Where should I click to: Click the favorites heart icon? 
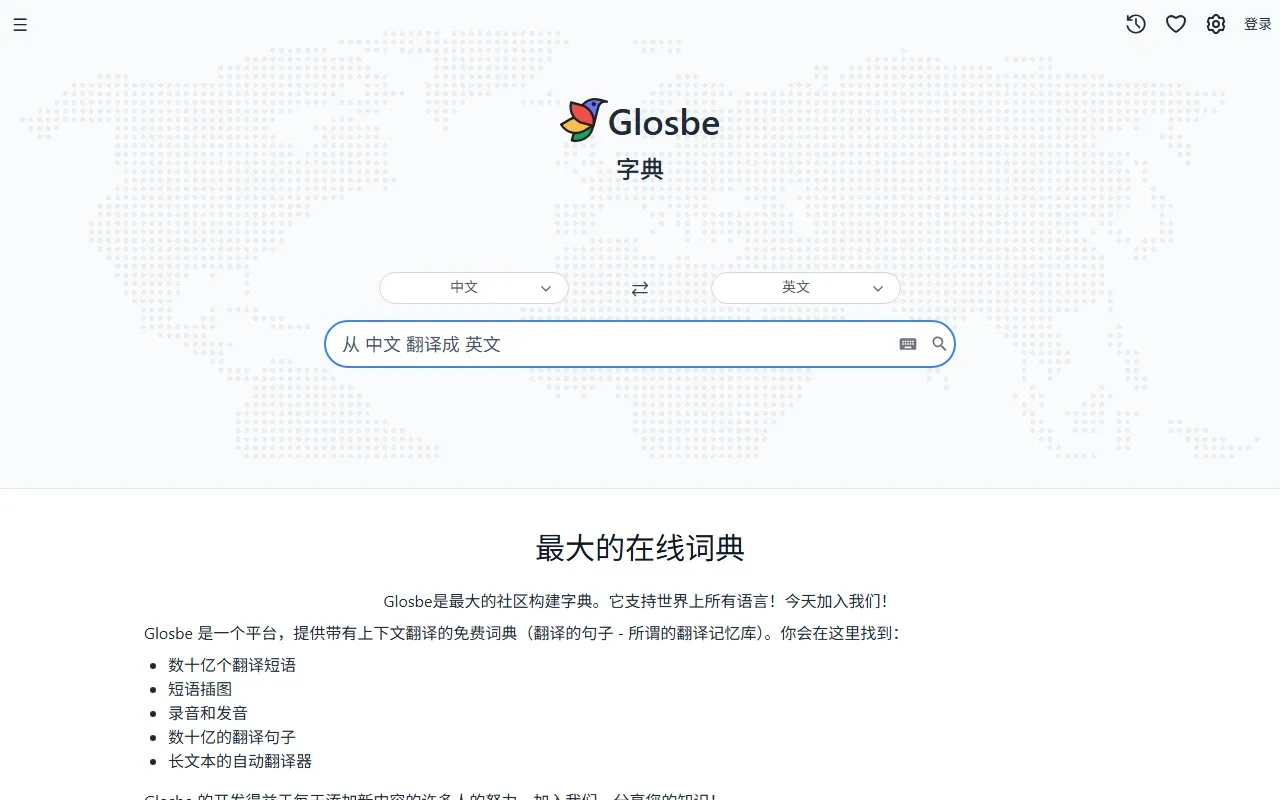[x=1175, y=24]
